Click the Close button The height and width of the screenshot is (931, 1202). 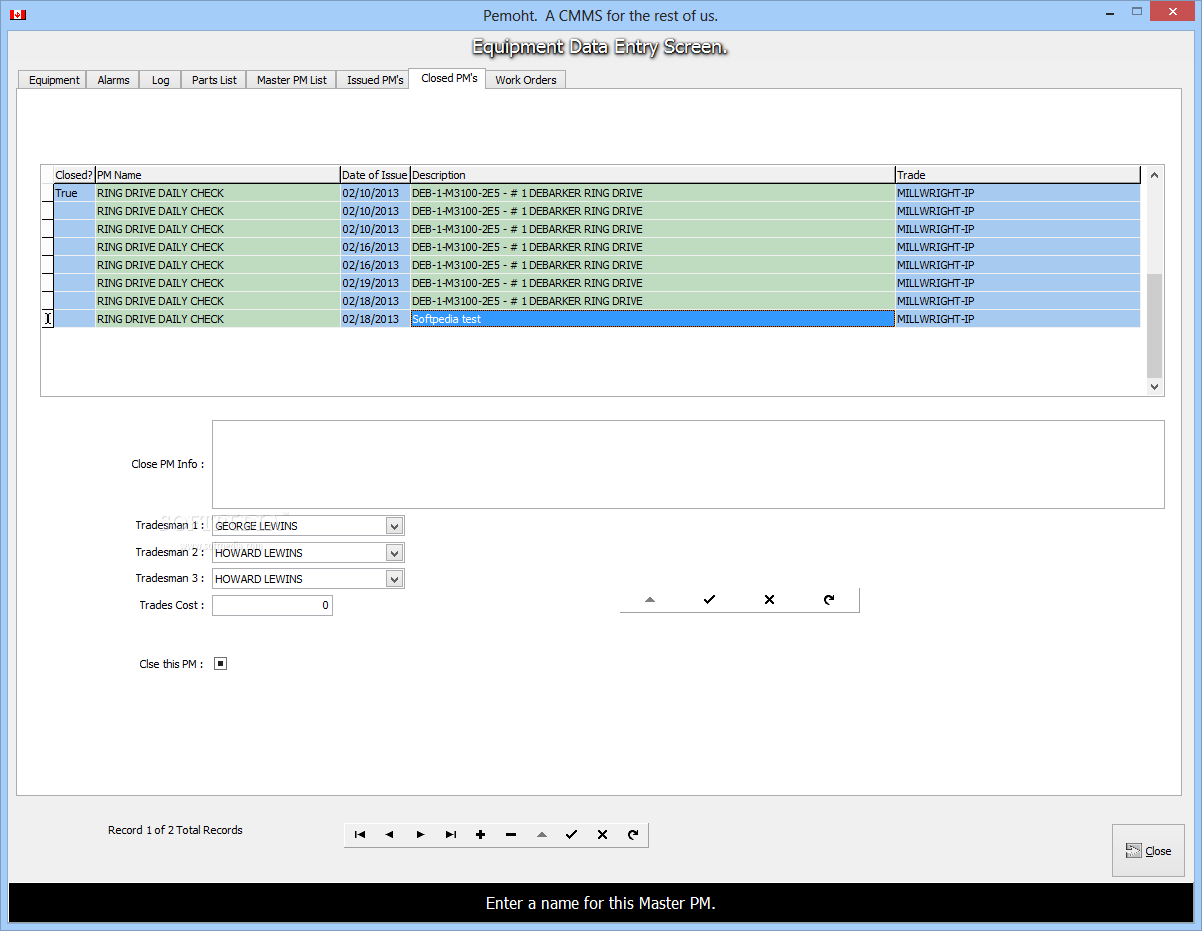(x=1148, y=851)
